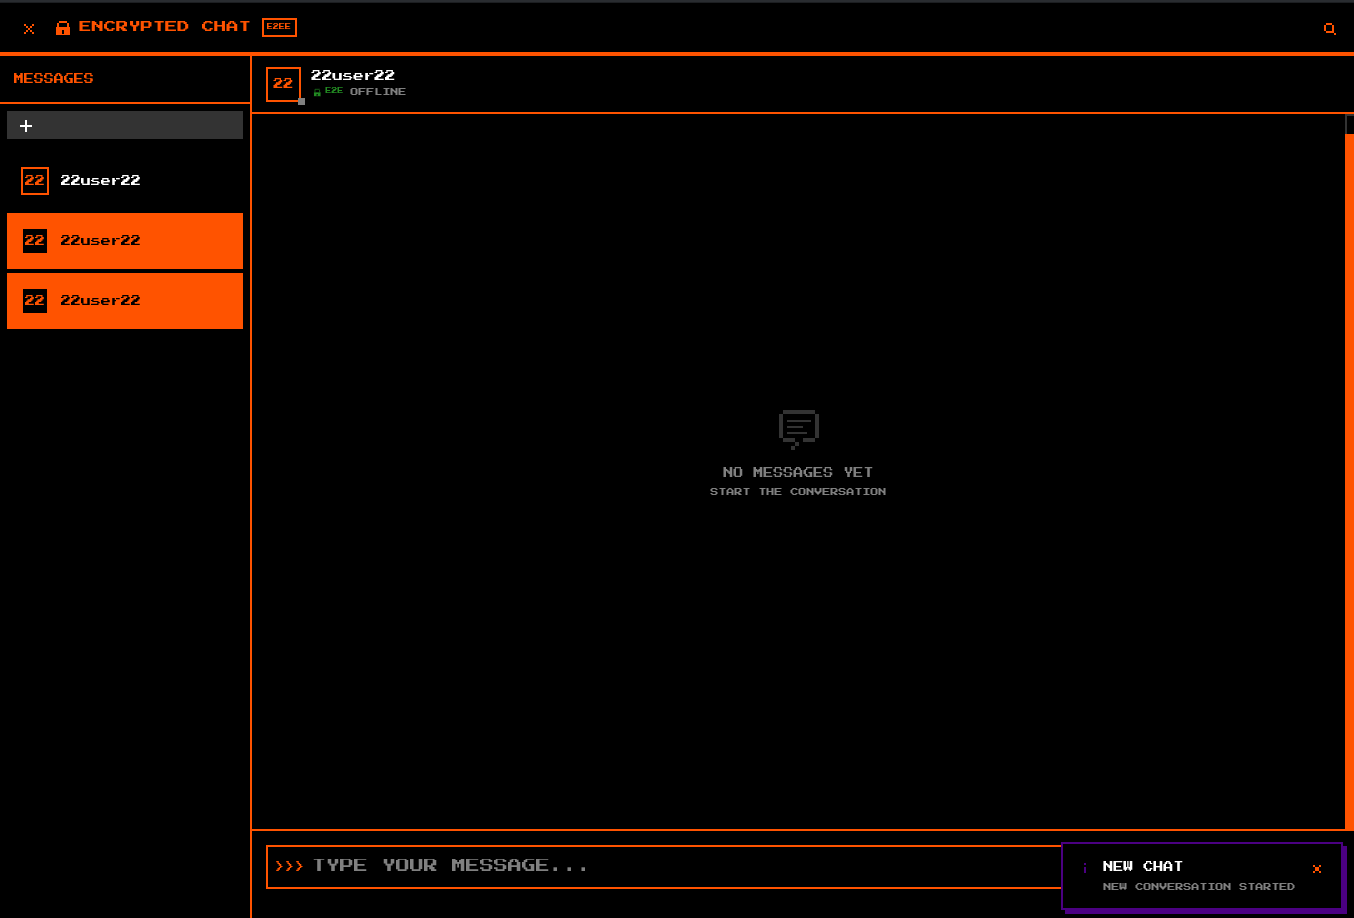Focus the Type Your Message input field
The width and height of the screenshot is (1354, 918).
tap(665, 867)
